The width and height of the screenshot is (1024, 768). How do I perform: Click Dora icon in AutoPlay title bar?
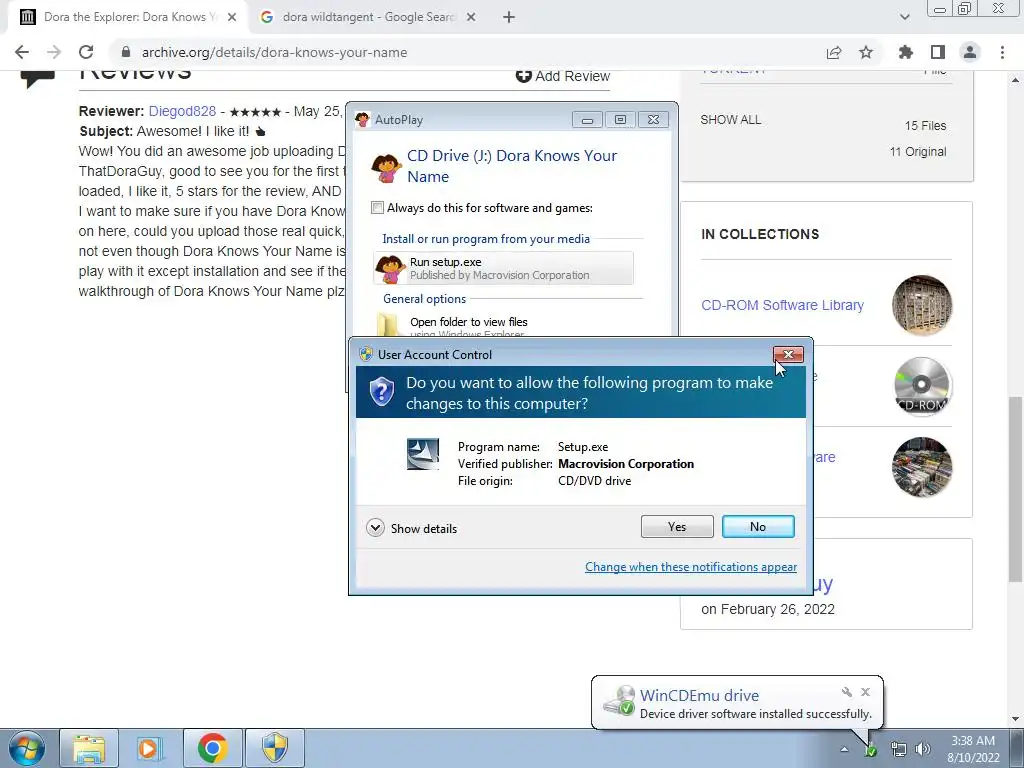click(x=362, y=120)
